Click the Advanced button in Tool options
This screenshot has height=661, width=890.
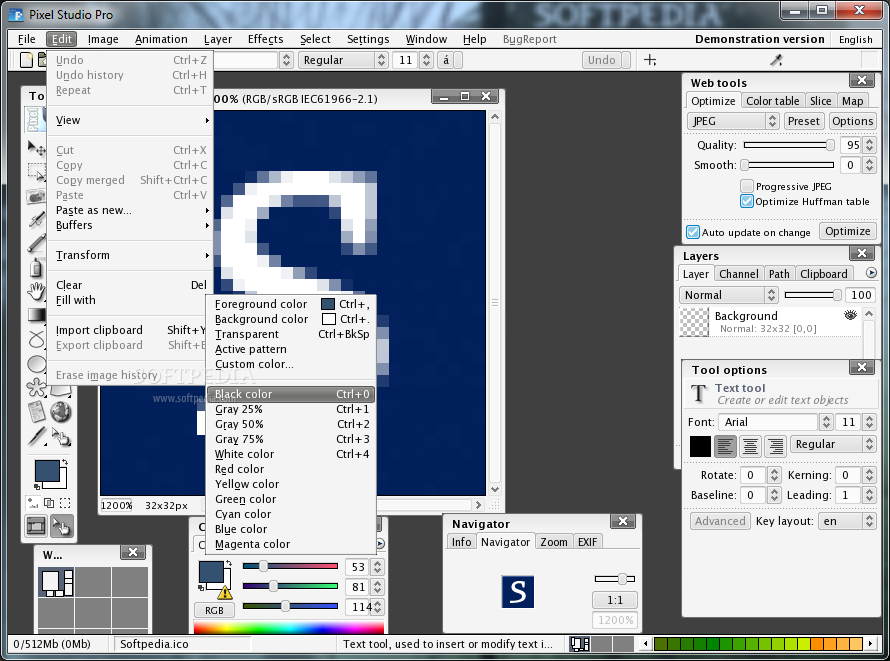720,521
